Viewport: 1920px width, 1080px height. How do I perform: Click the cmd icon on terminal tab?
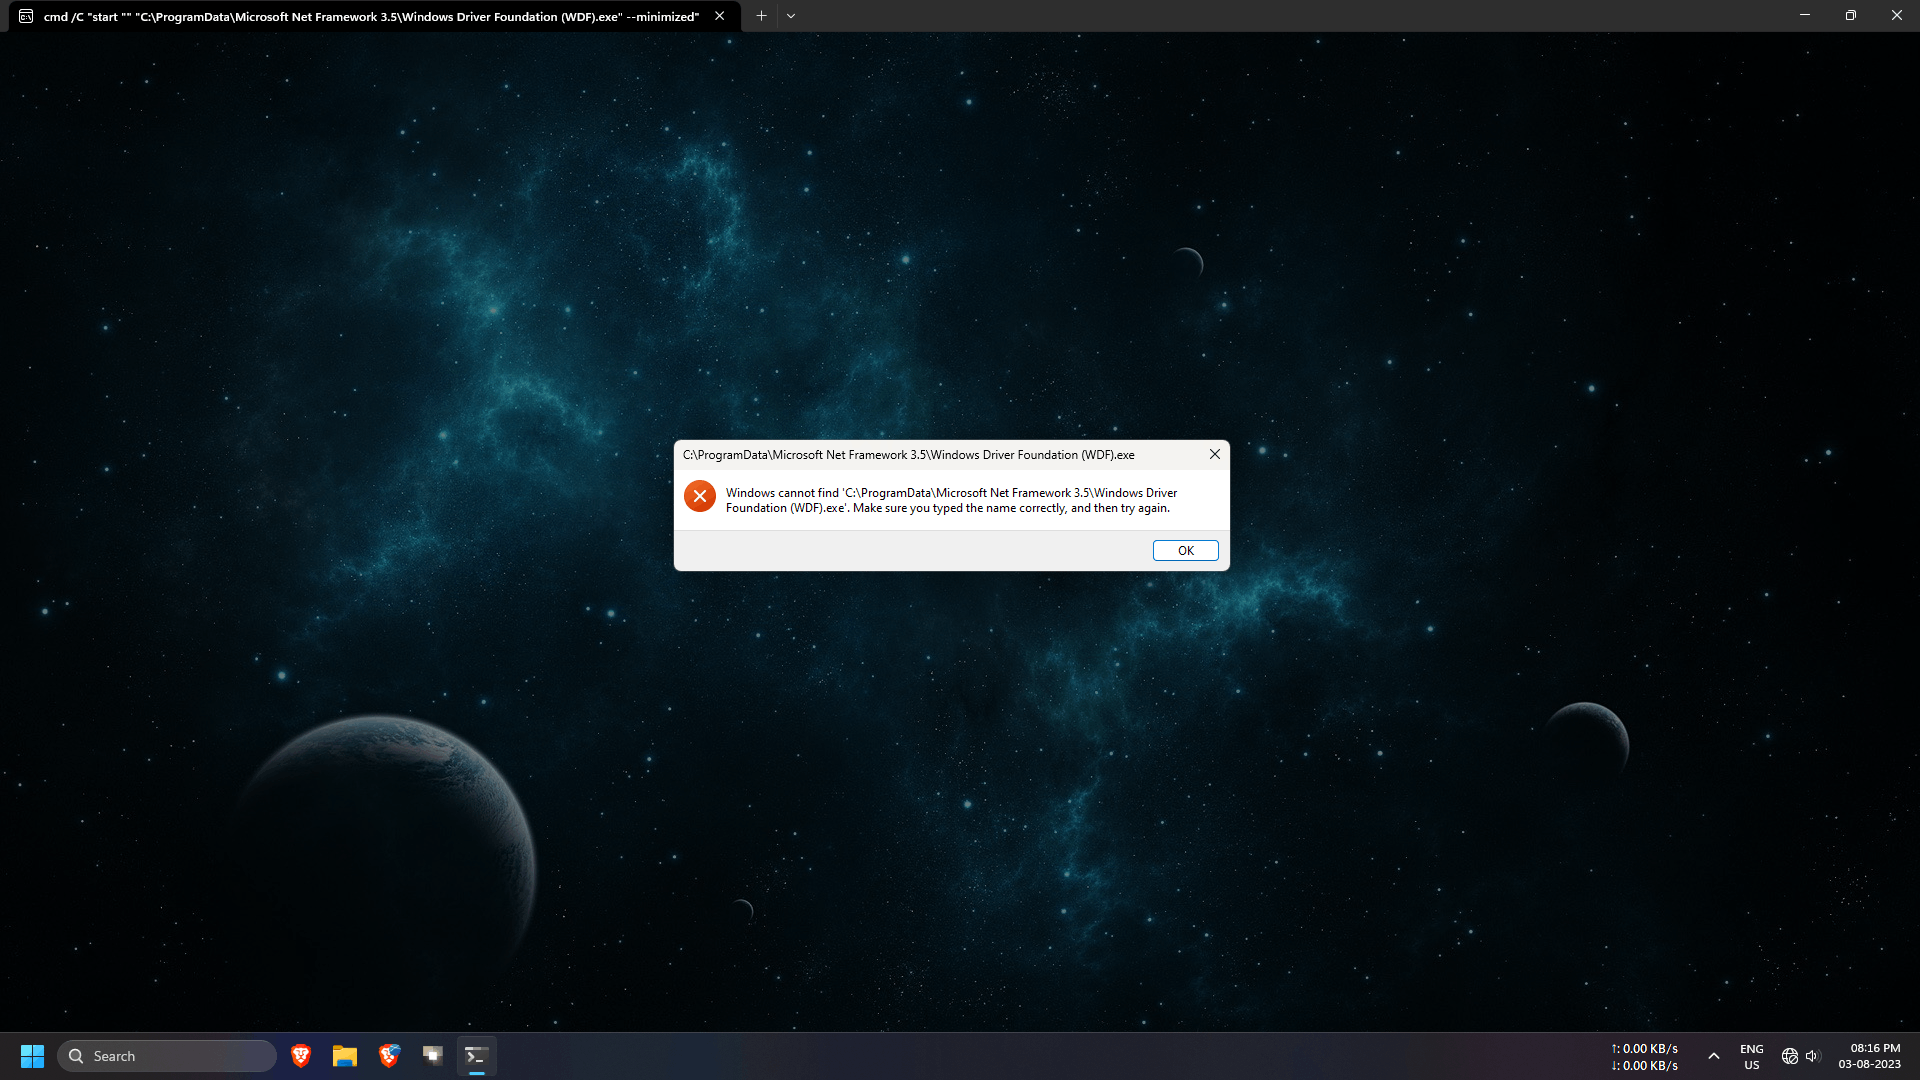26,16
